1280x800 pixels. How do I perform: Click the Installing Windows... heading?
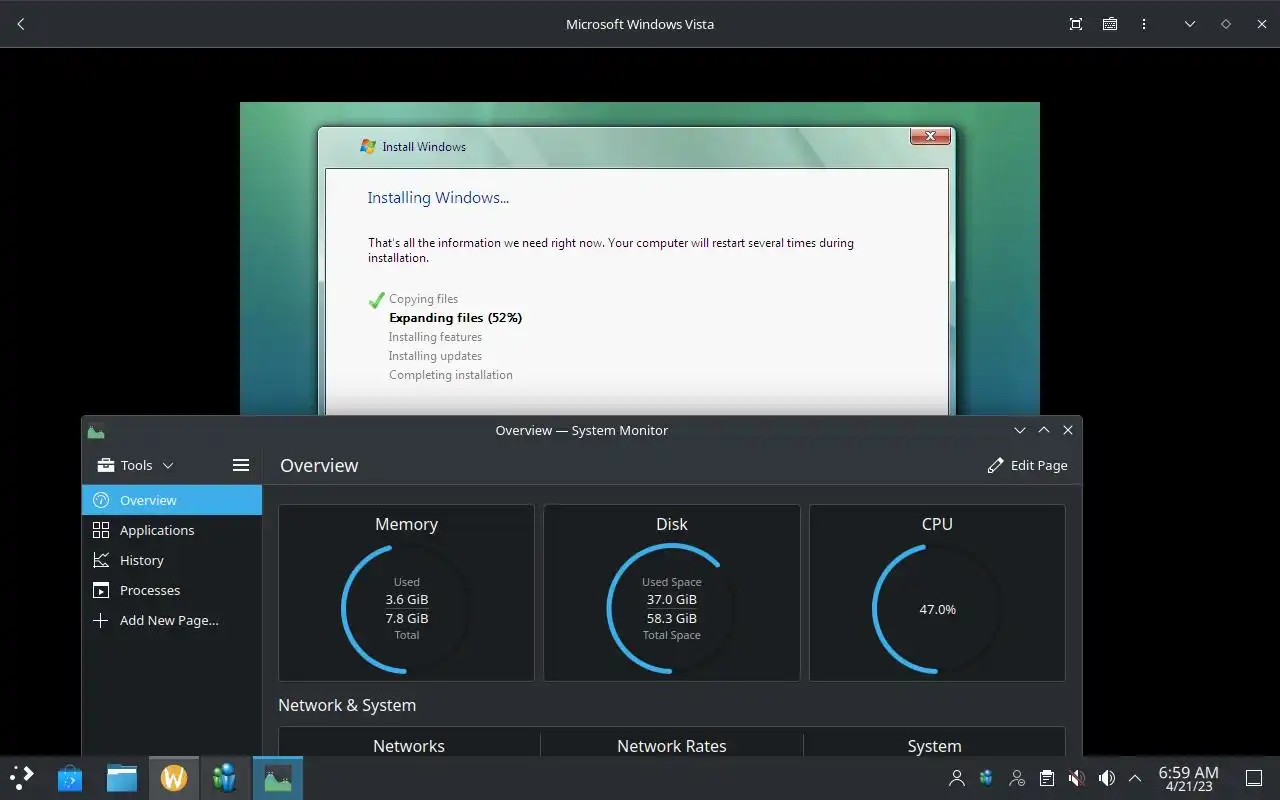438,198
